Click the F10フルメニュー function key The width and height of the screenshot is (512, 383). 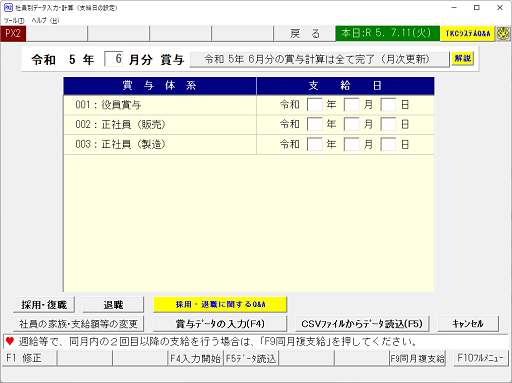(x=480, y=358)
